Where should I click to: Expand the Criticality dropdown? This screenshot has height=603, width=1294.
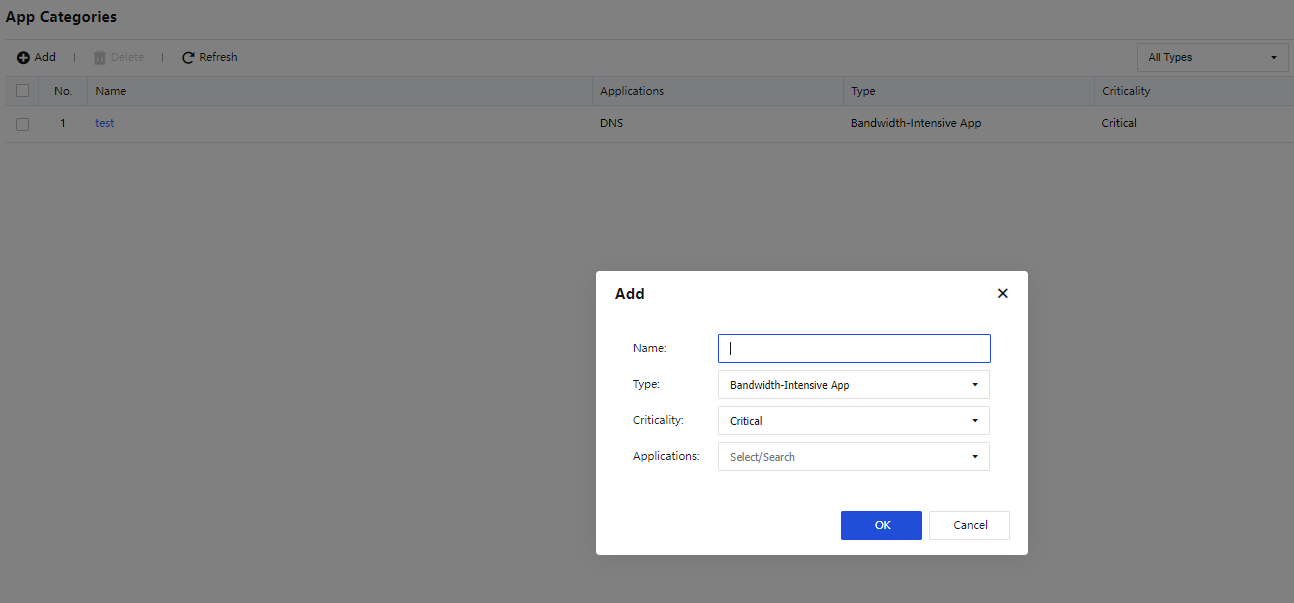coord(853,421)
